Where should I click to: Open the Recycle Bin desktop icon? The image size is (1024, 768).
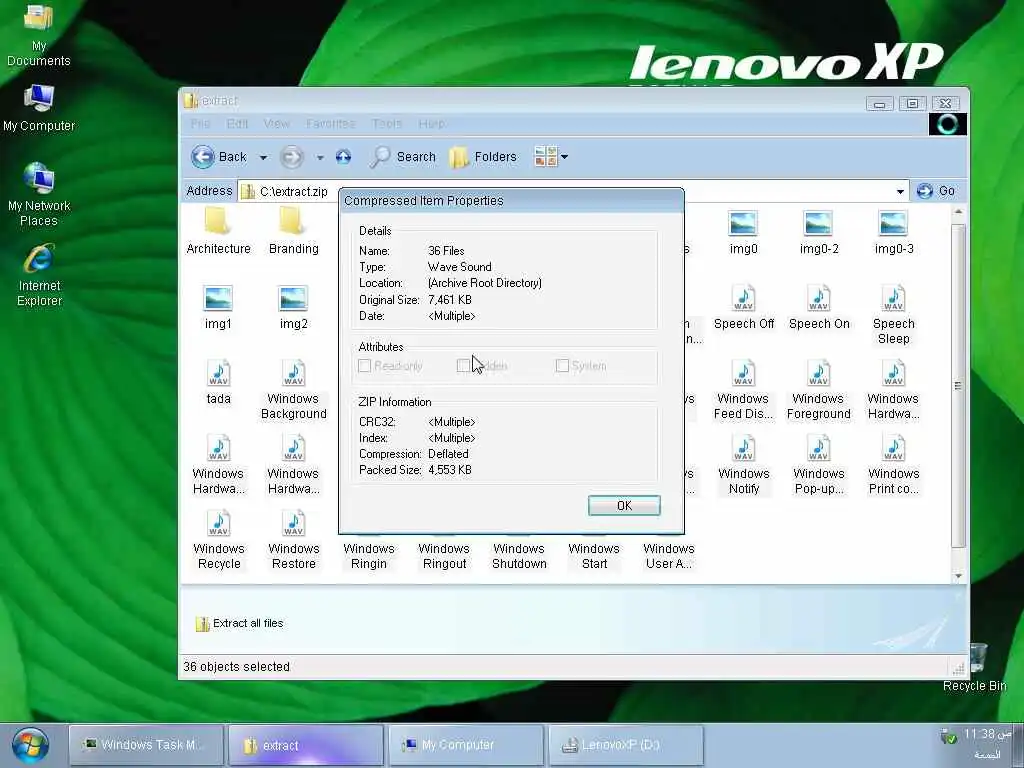[975, 667]
